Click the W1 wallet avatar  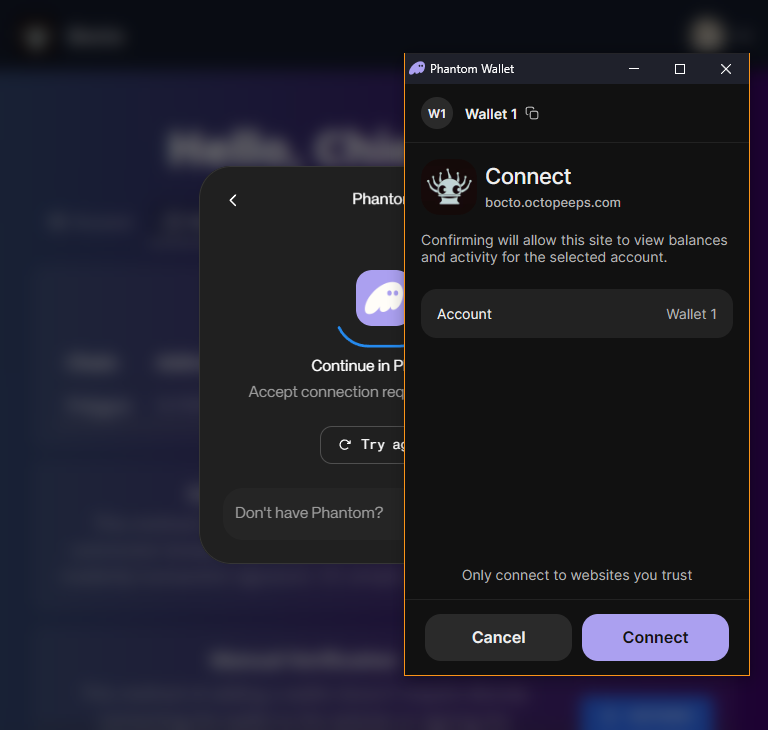[437, 114]
